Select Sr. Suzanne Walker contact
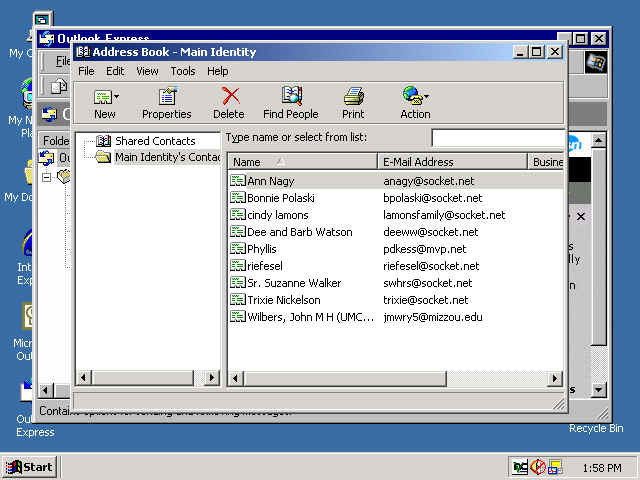The width and height of the screenshot is (640, 480). 294,283
